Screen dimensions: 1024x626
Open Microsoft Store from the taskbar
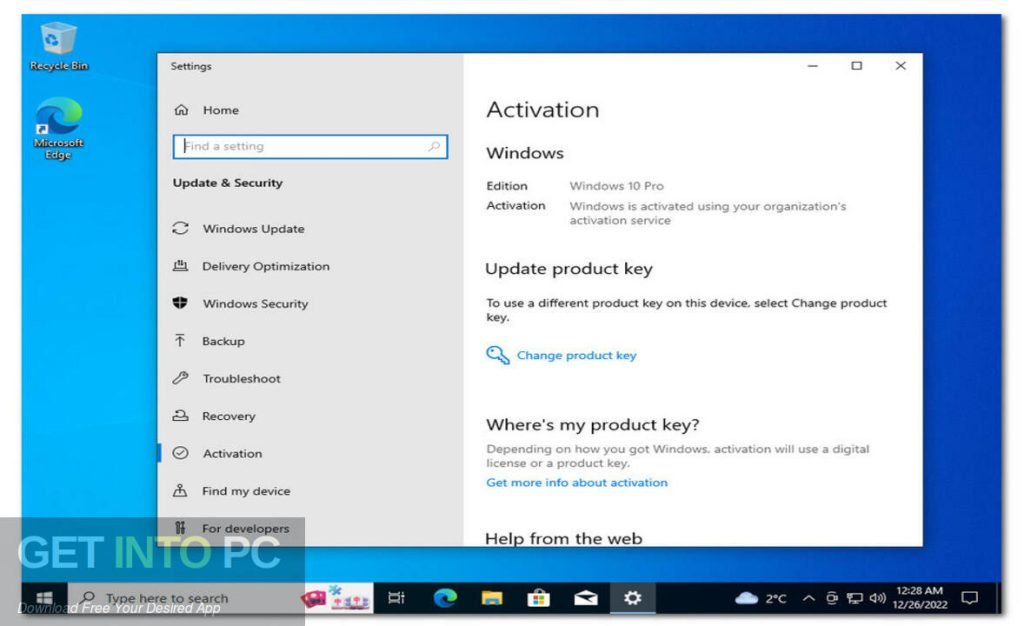tap(538, 597)
